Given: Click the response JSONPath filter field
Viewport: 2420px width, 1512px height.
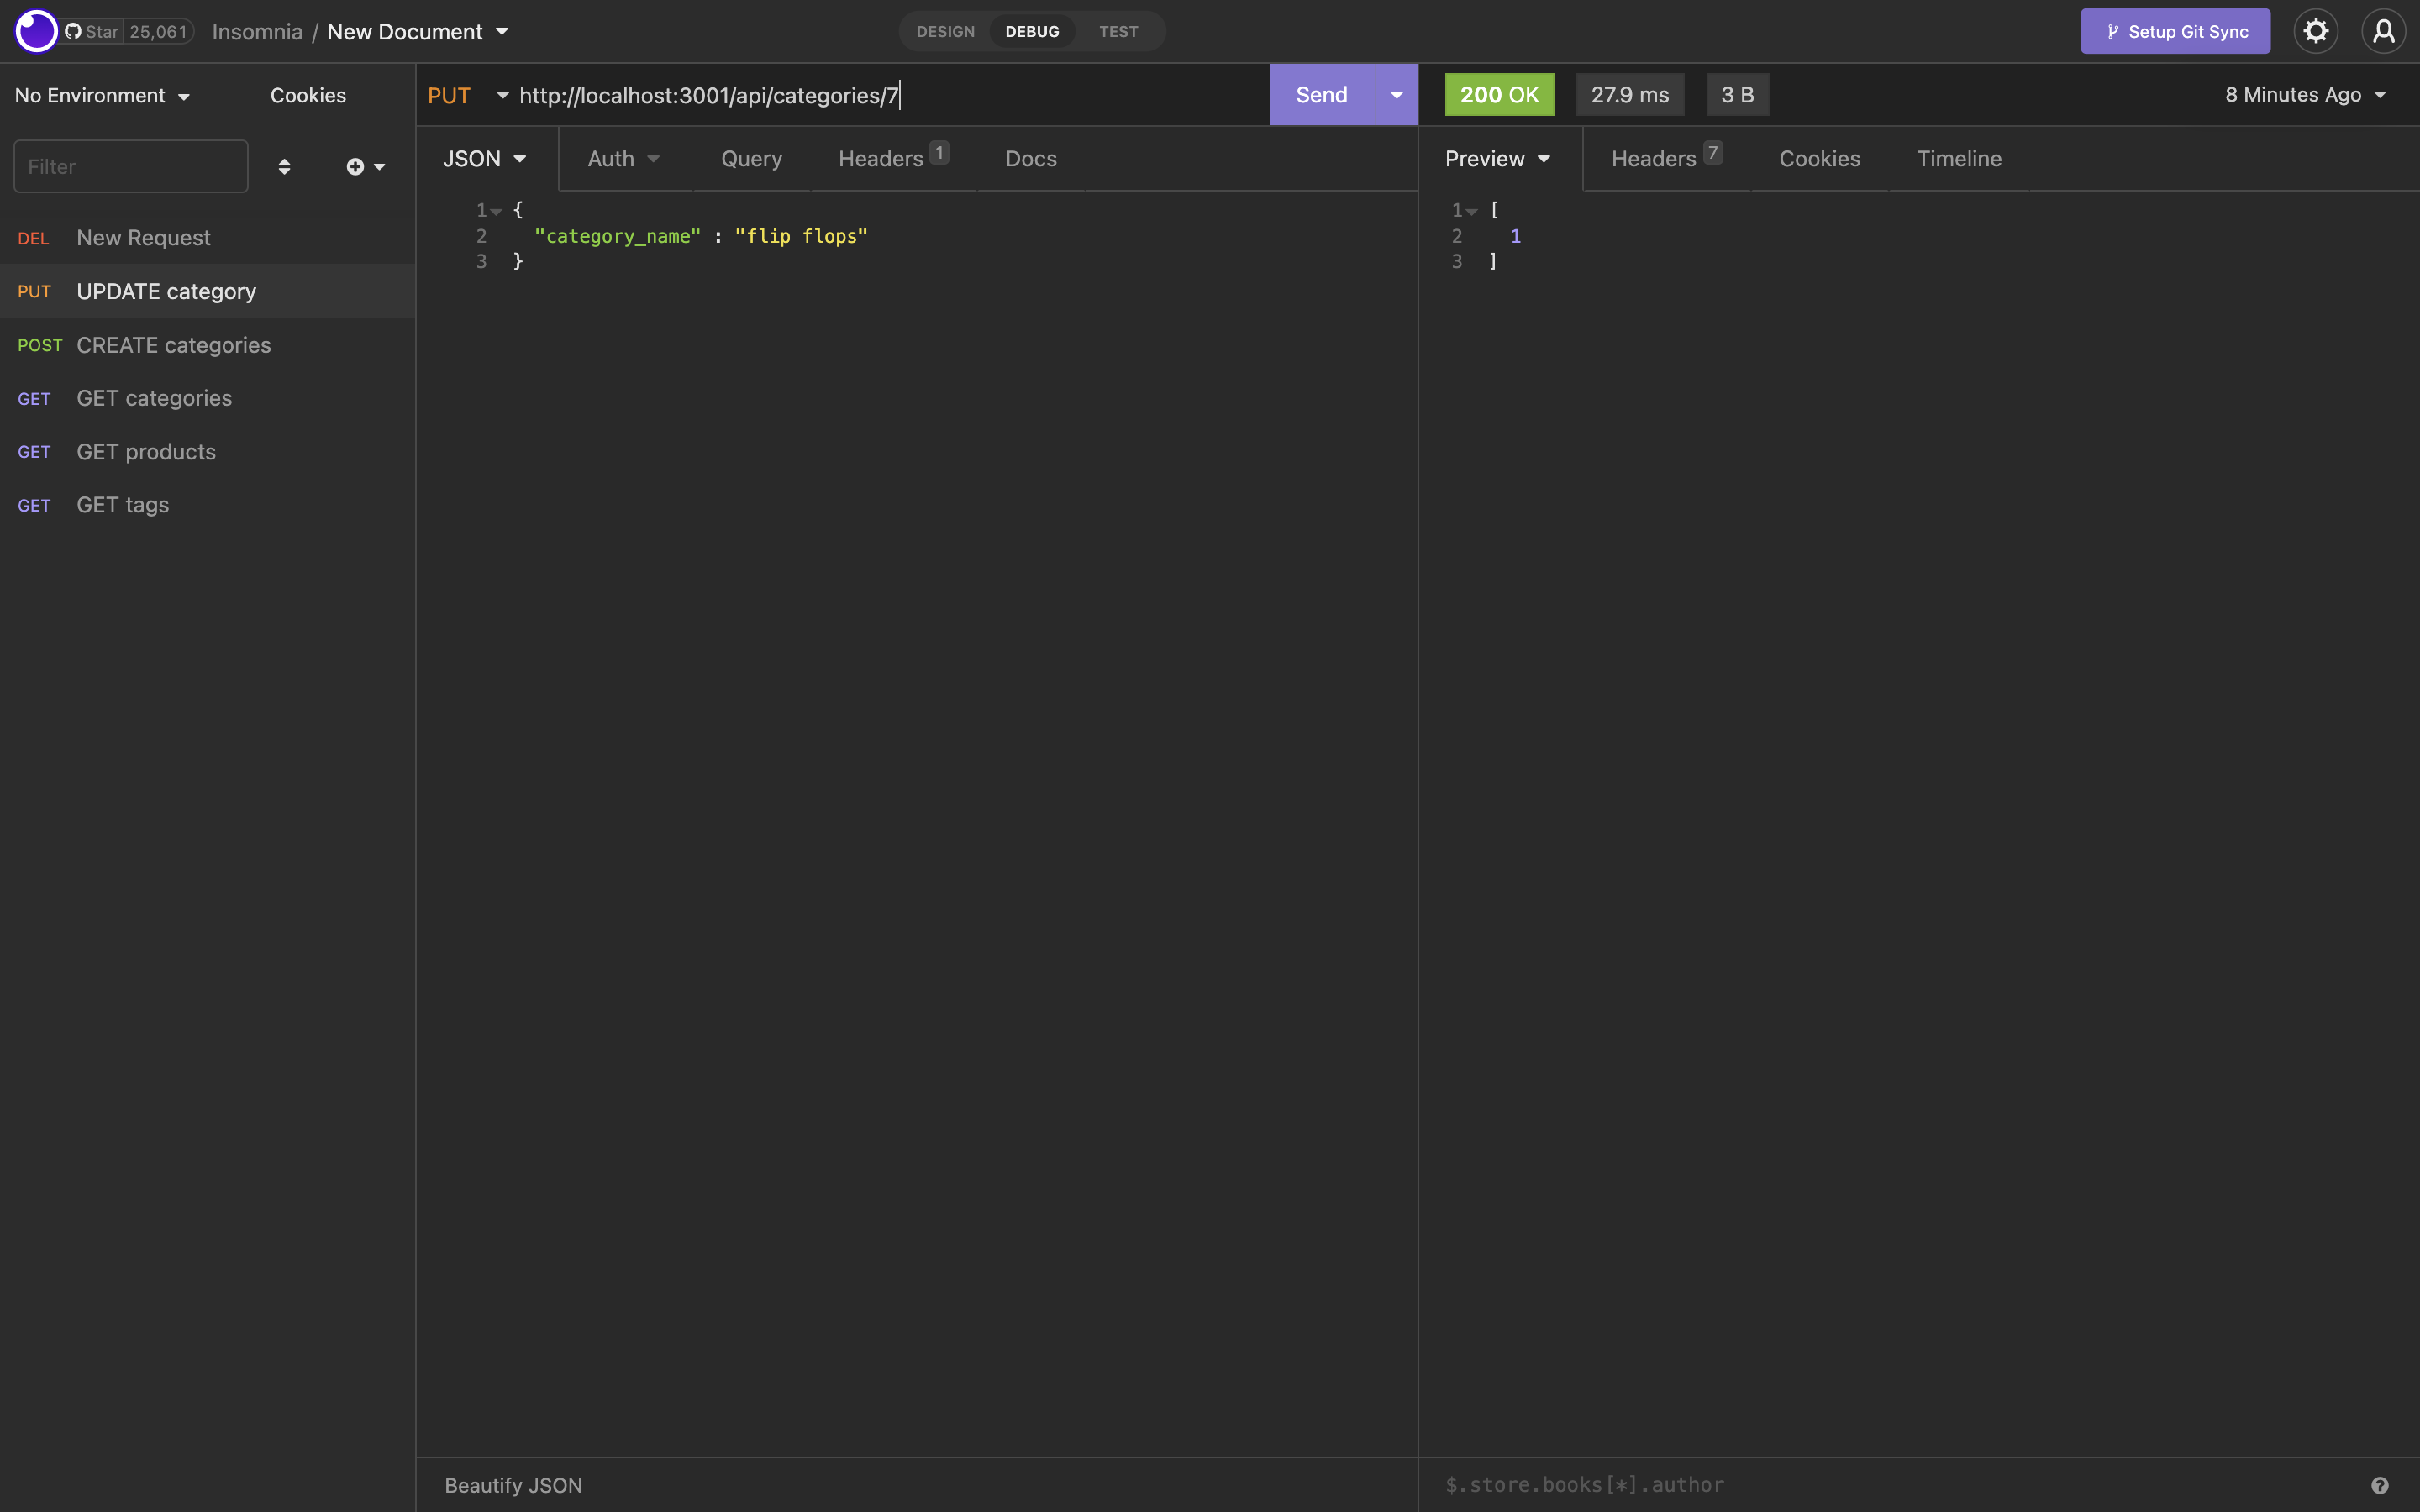Looking at the screenshot, I should 1900,1485.
